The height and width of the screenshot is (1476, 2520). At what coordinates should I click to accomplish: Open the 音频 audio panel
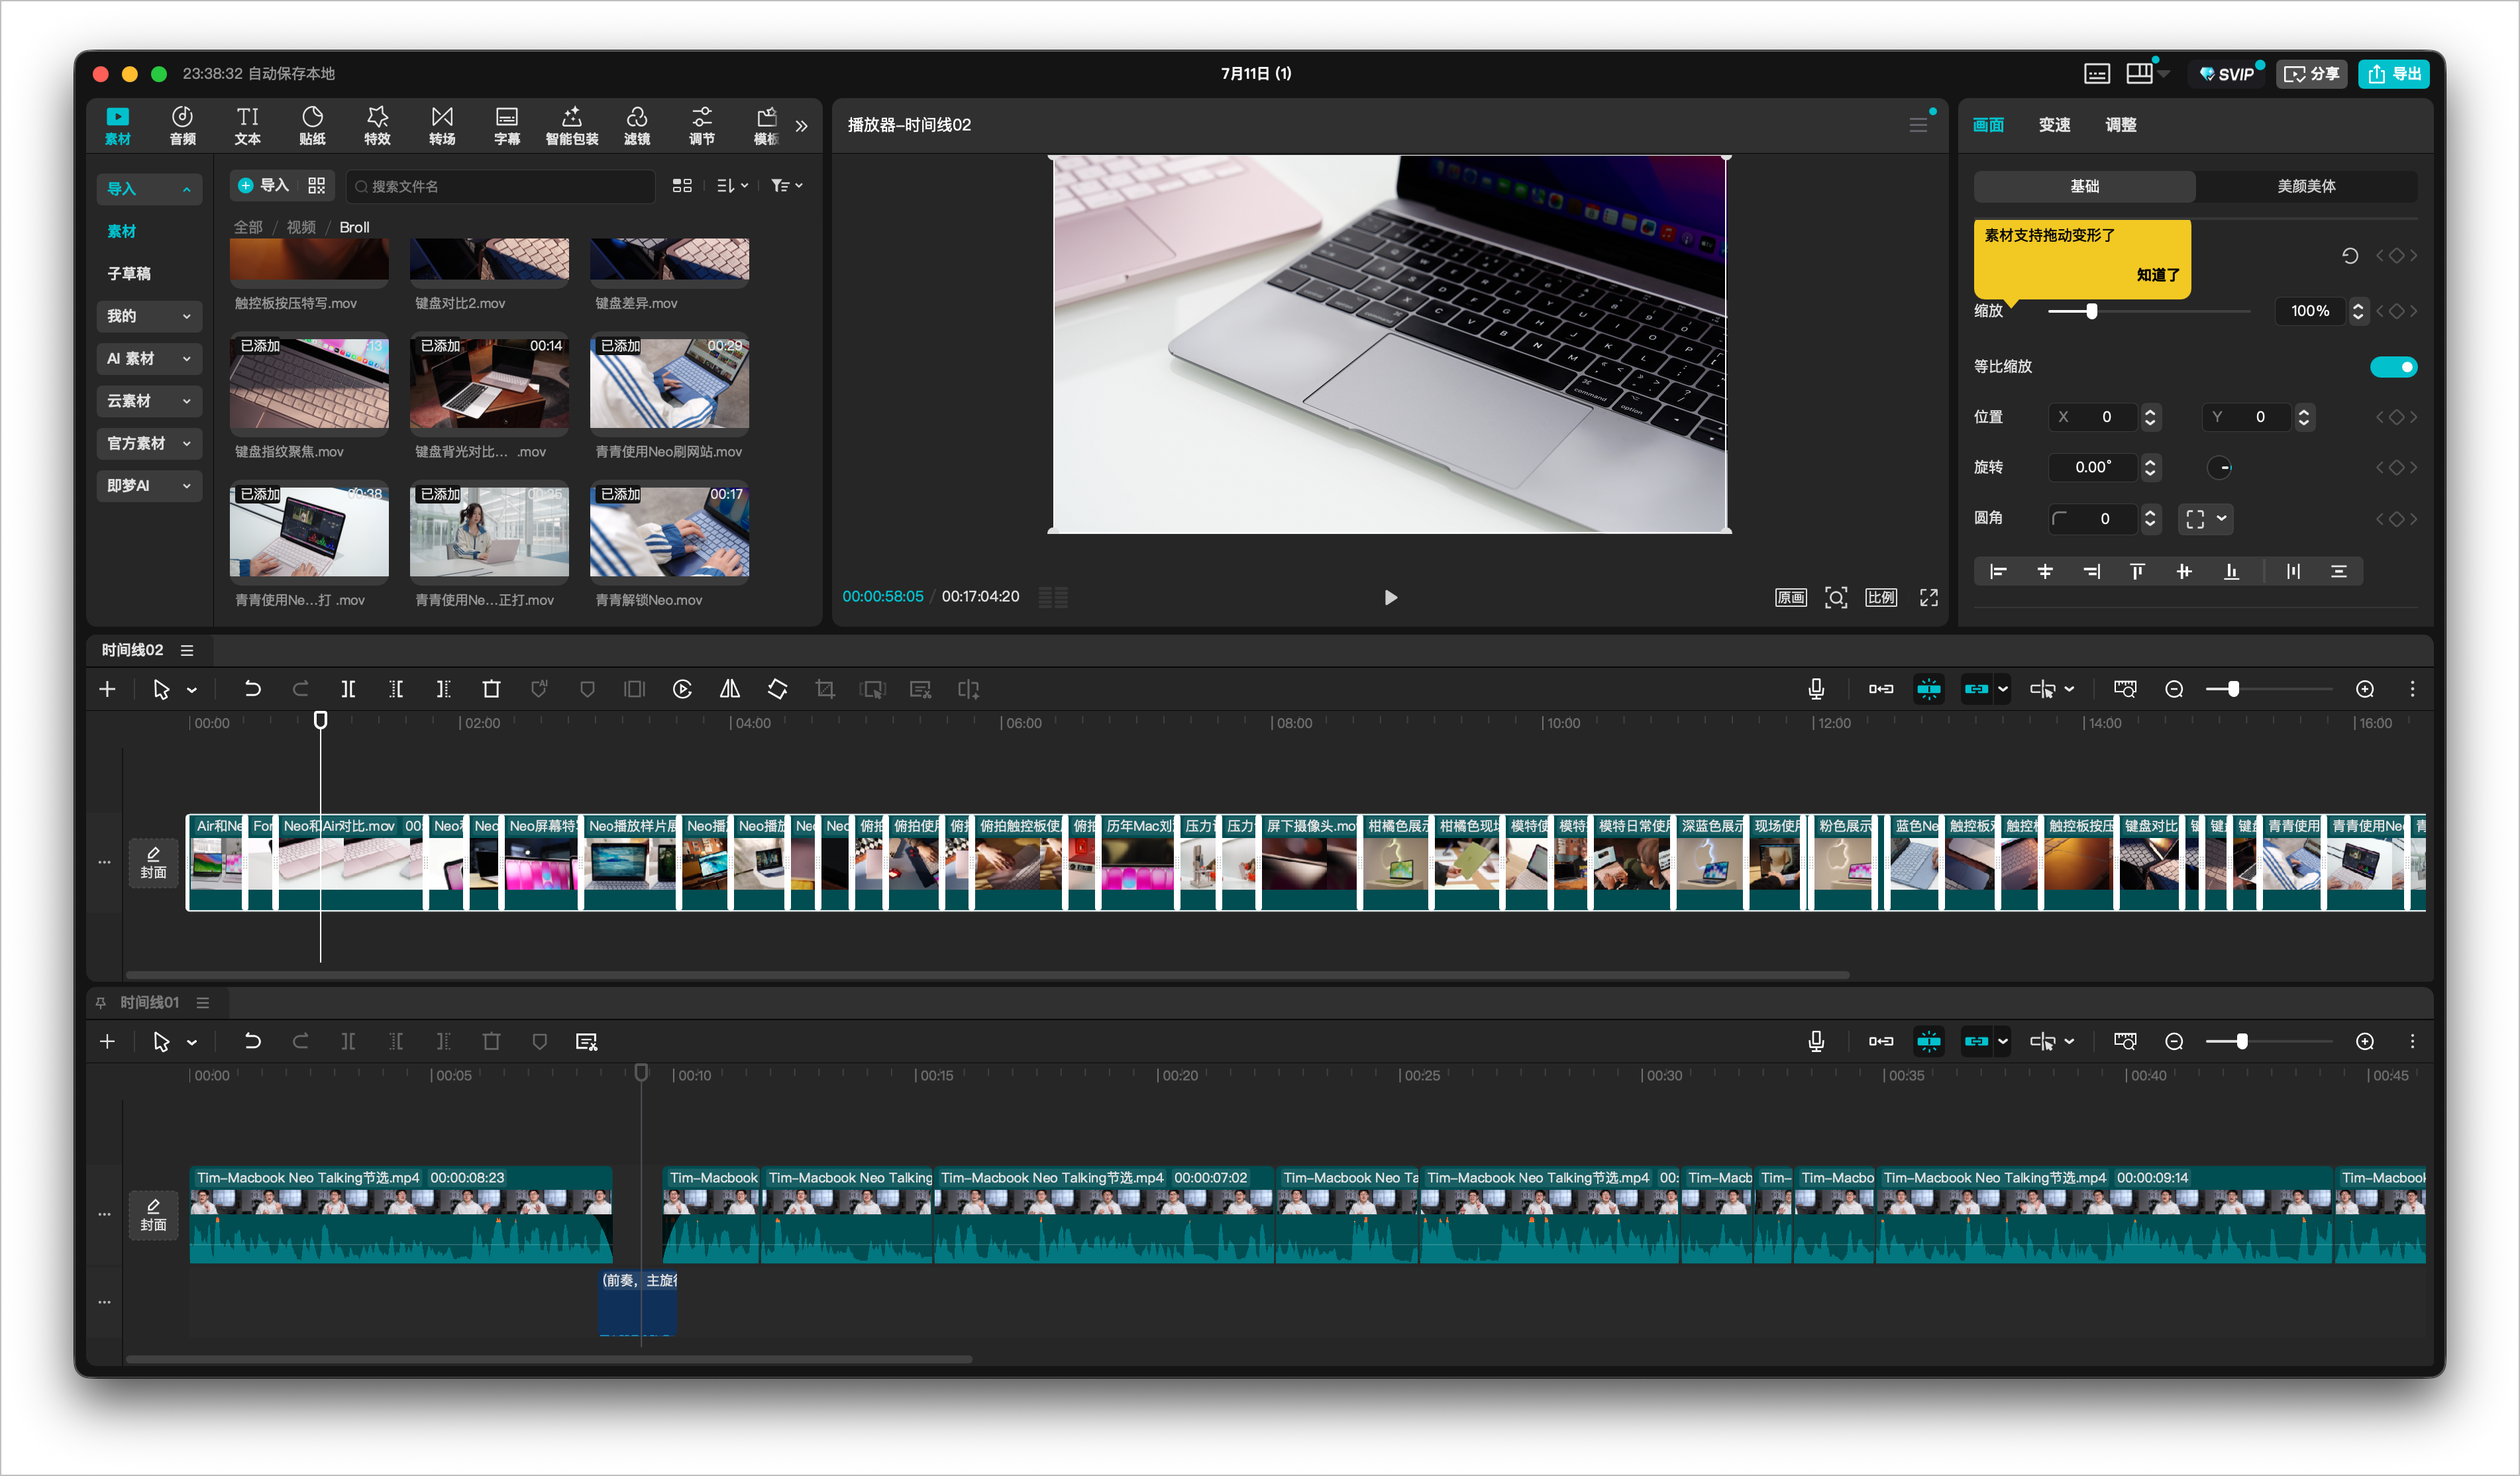(182, 126)
